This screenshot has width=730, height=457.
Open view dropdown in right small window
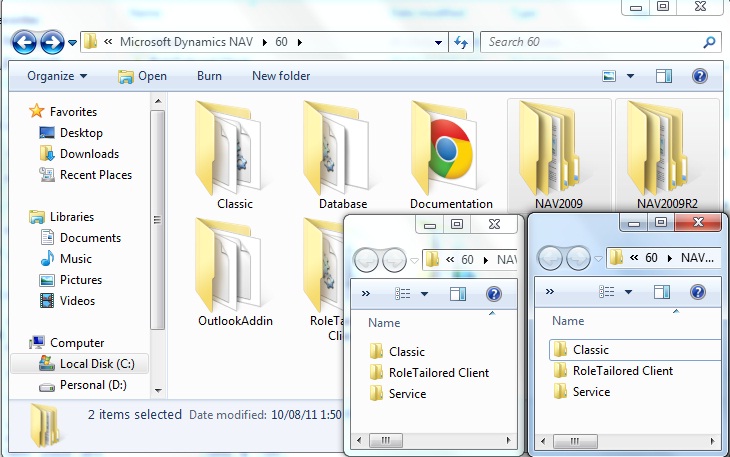click(x=629, y=292)
